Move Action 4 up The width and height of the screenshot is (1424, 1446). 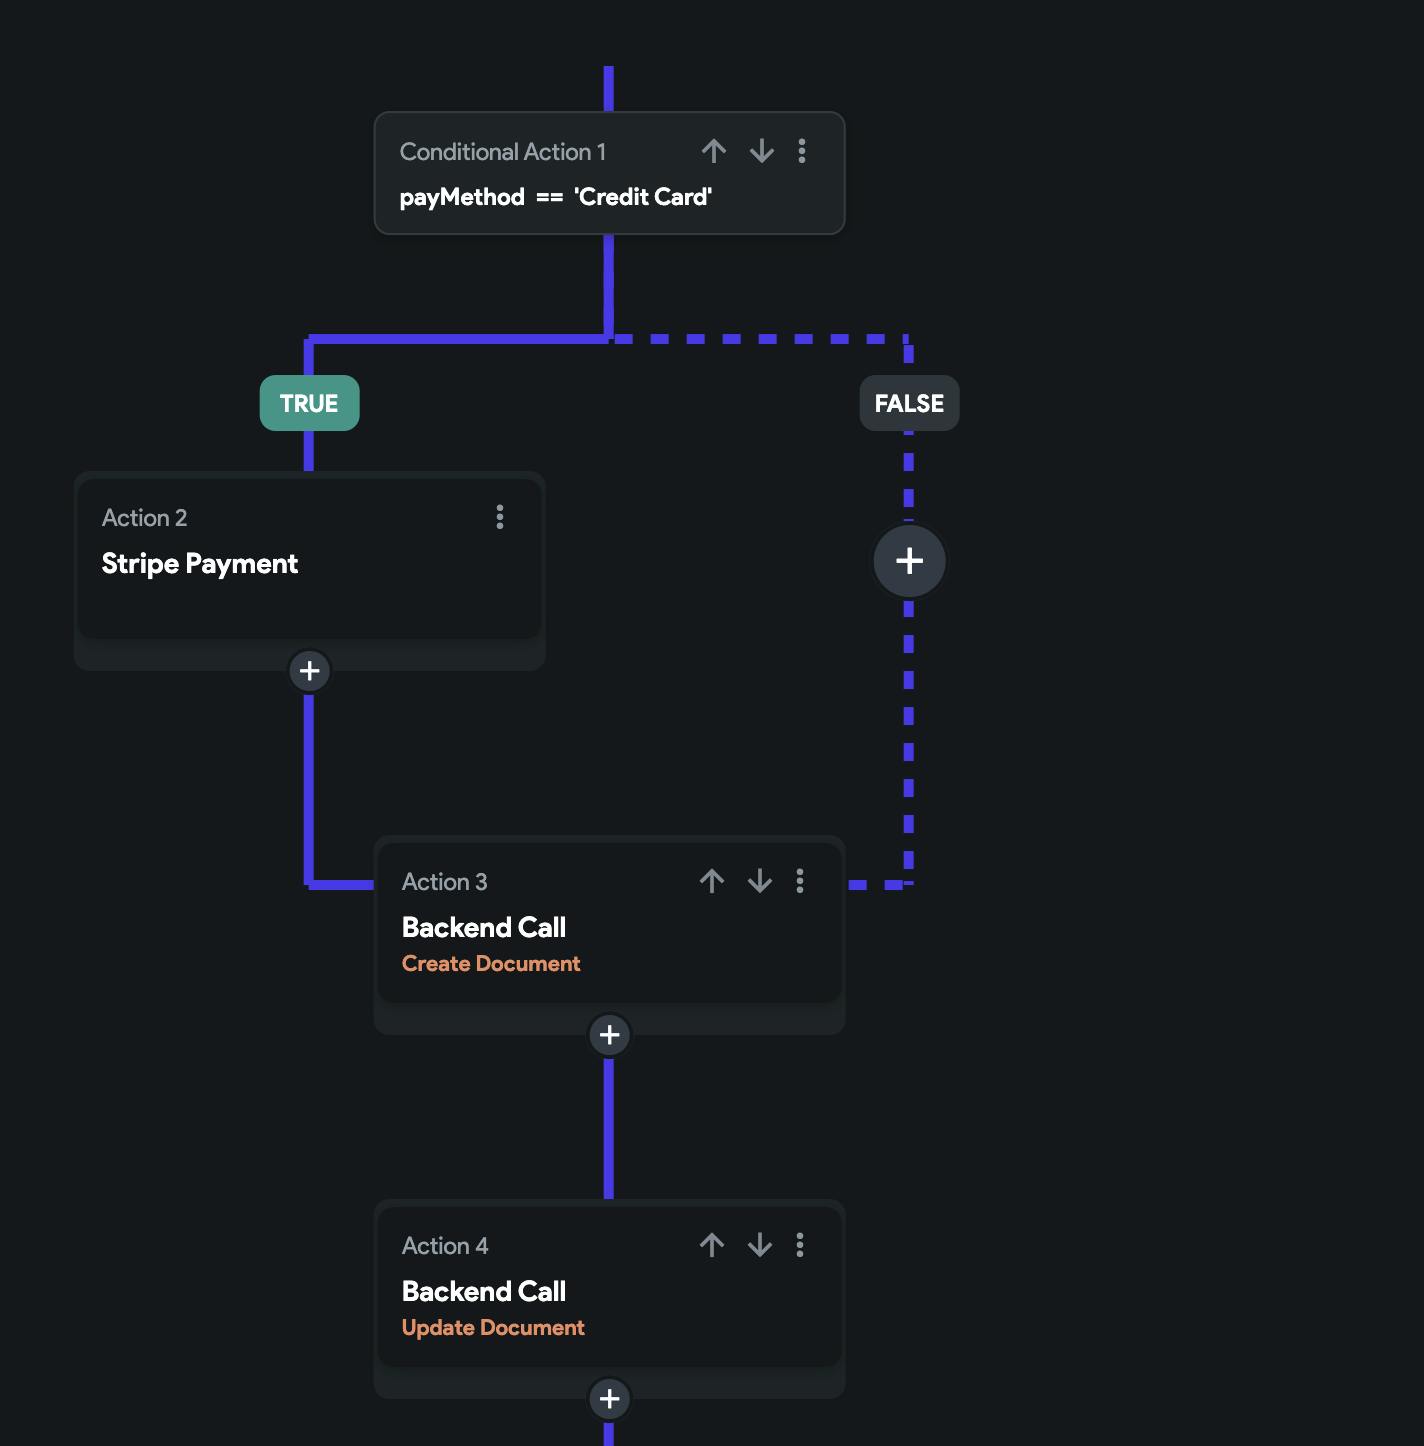[x=712, y=1245]
